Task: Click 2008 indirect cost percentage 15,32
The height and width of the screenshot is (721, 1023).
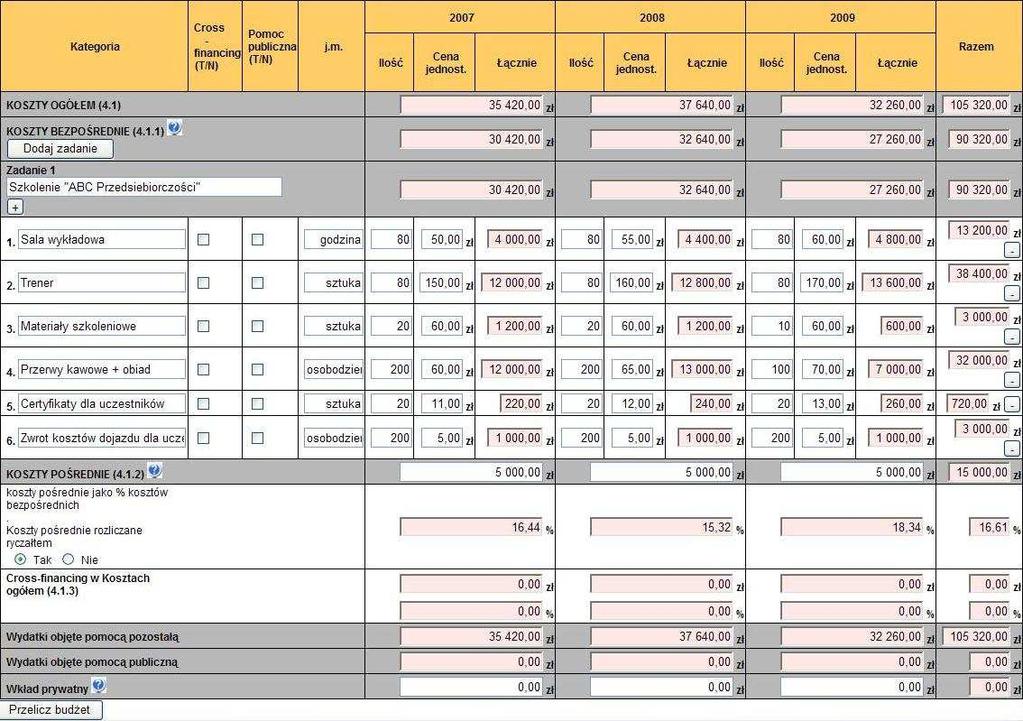Action: pyautogui.click(x=662, y=527)
